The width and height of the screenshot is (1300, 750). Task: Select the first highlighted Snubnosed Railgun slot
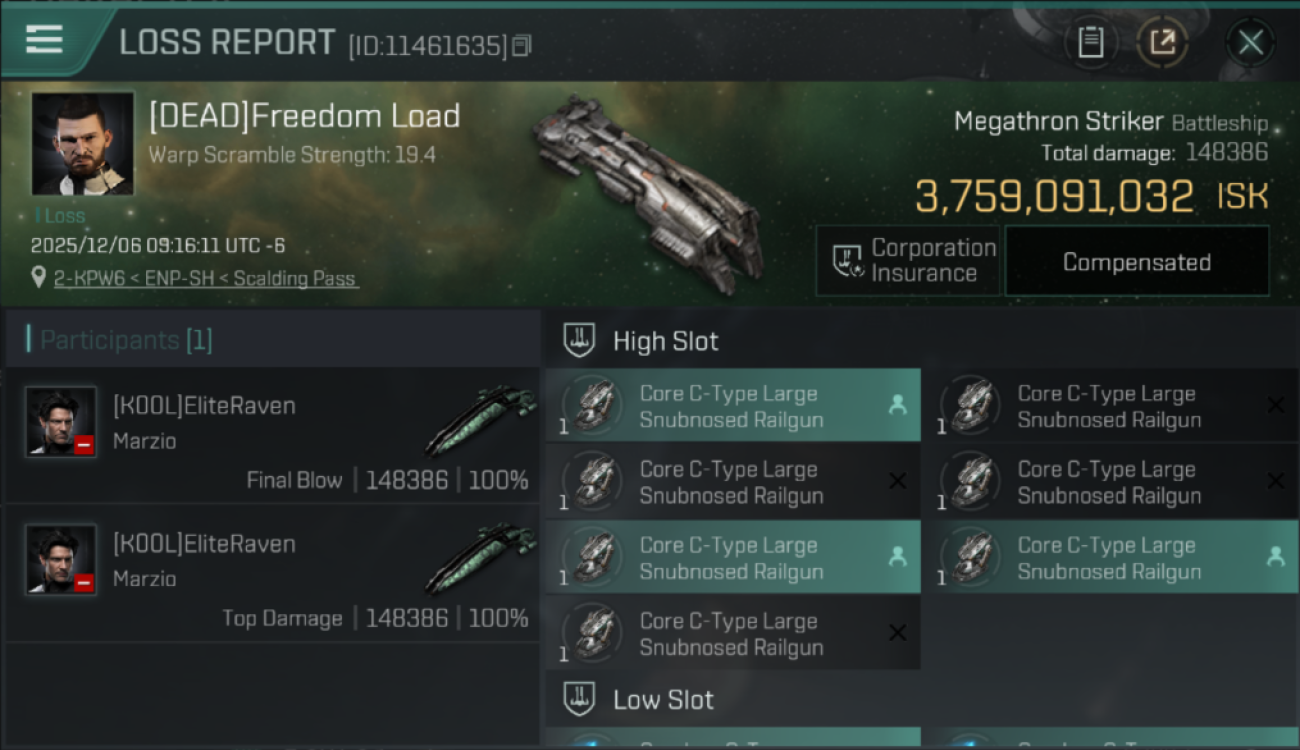click(732, 406)
